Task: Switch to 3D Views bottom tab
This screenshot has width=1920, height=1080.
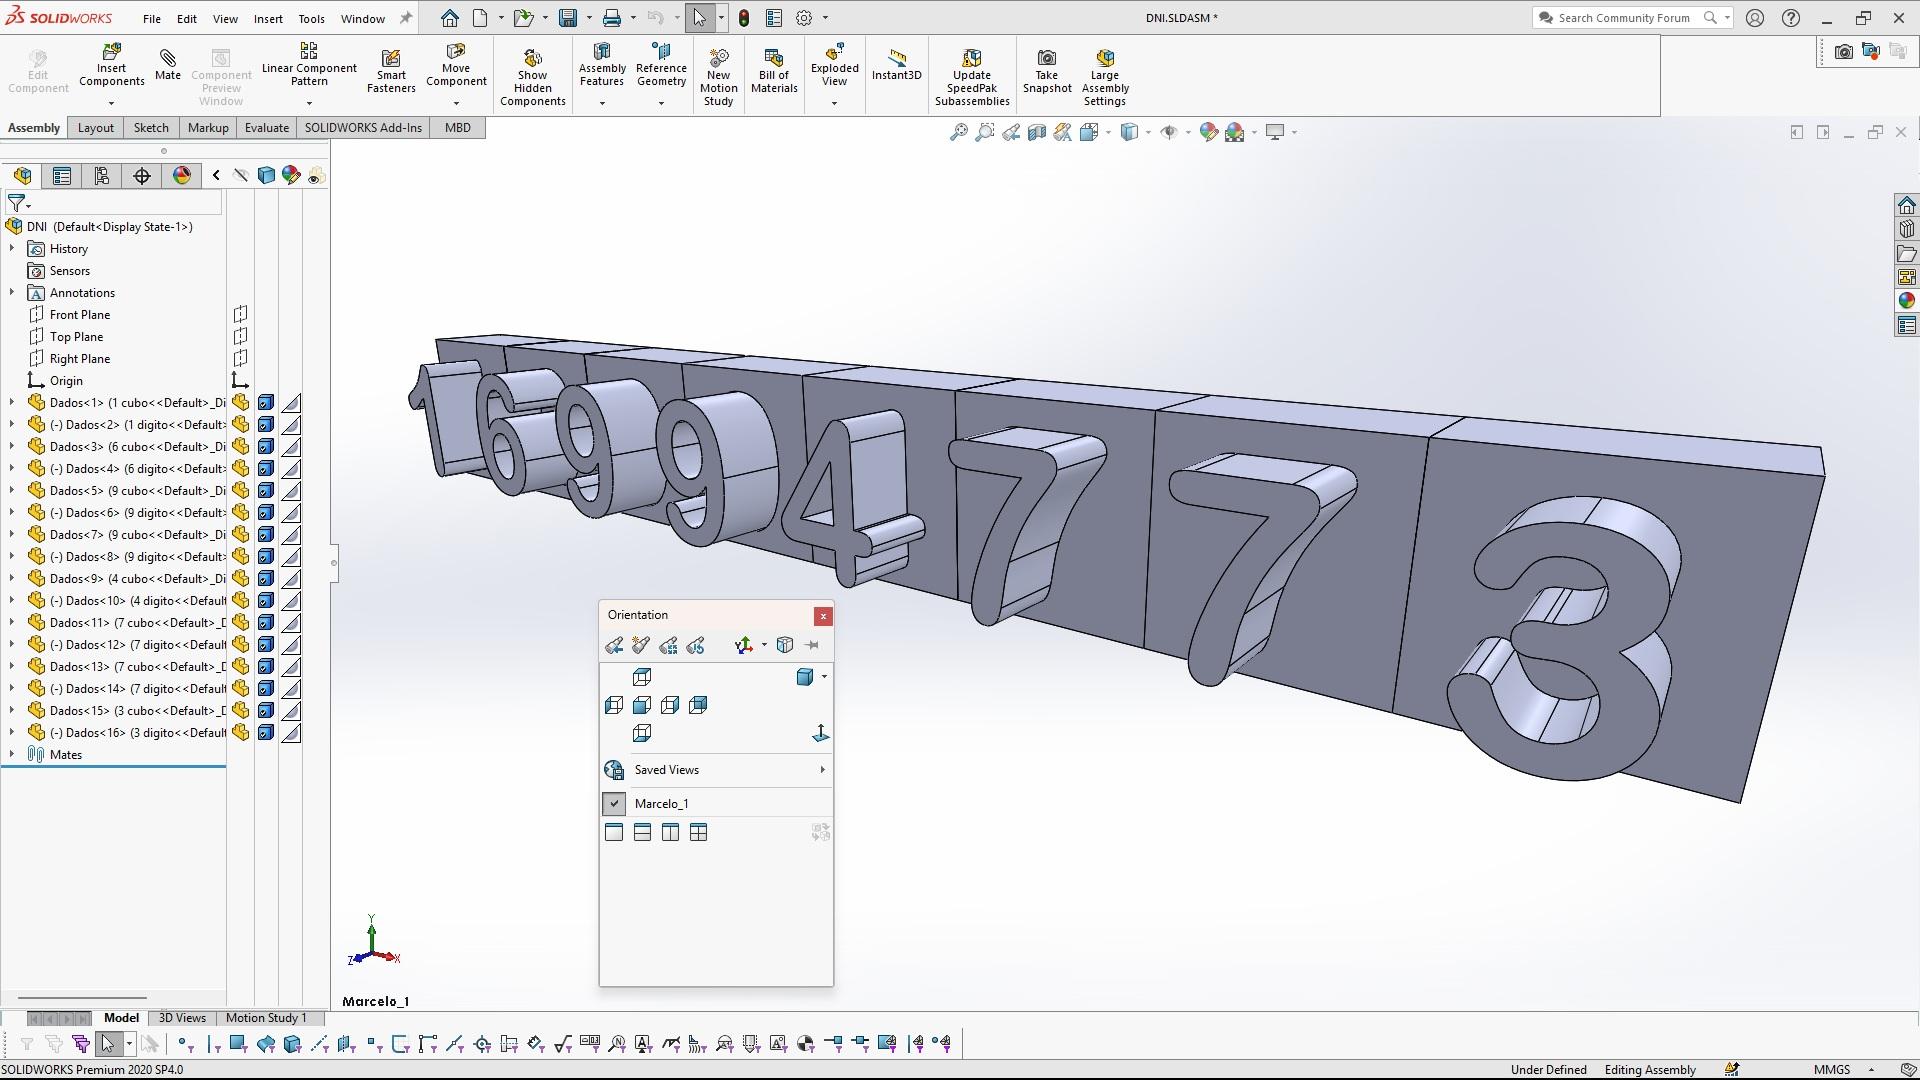Action: [182, 1018]
